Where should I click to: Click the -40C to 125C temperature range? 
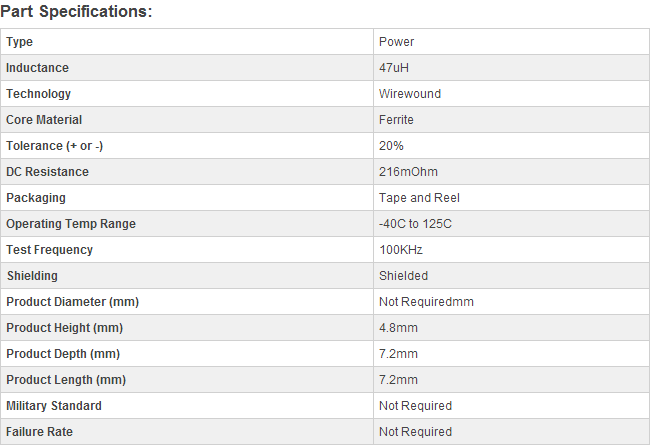pos(415,224)
